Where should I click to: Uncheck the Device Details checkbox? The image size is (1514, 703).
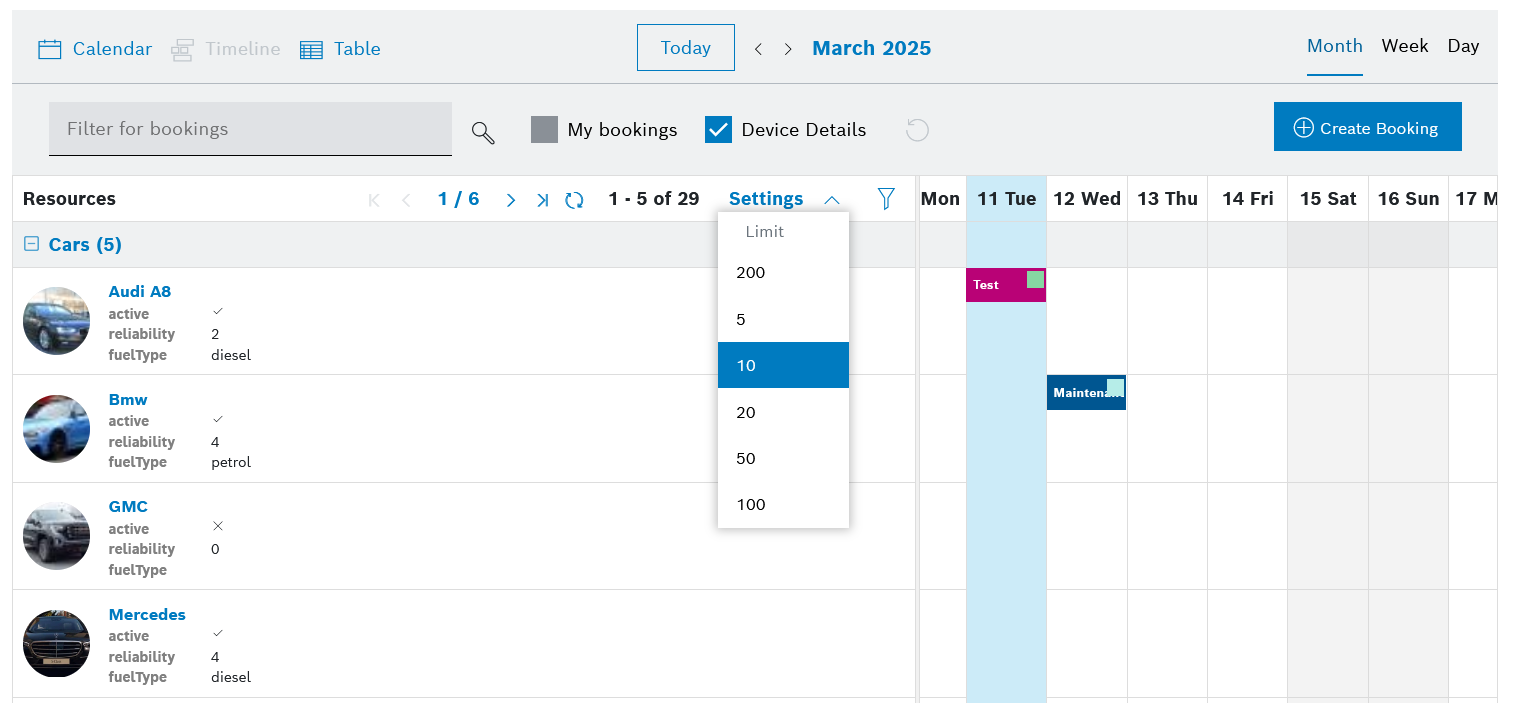[718, 130]
